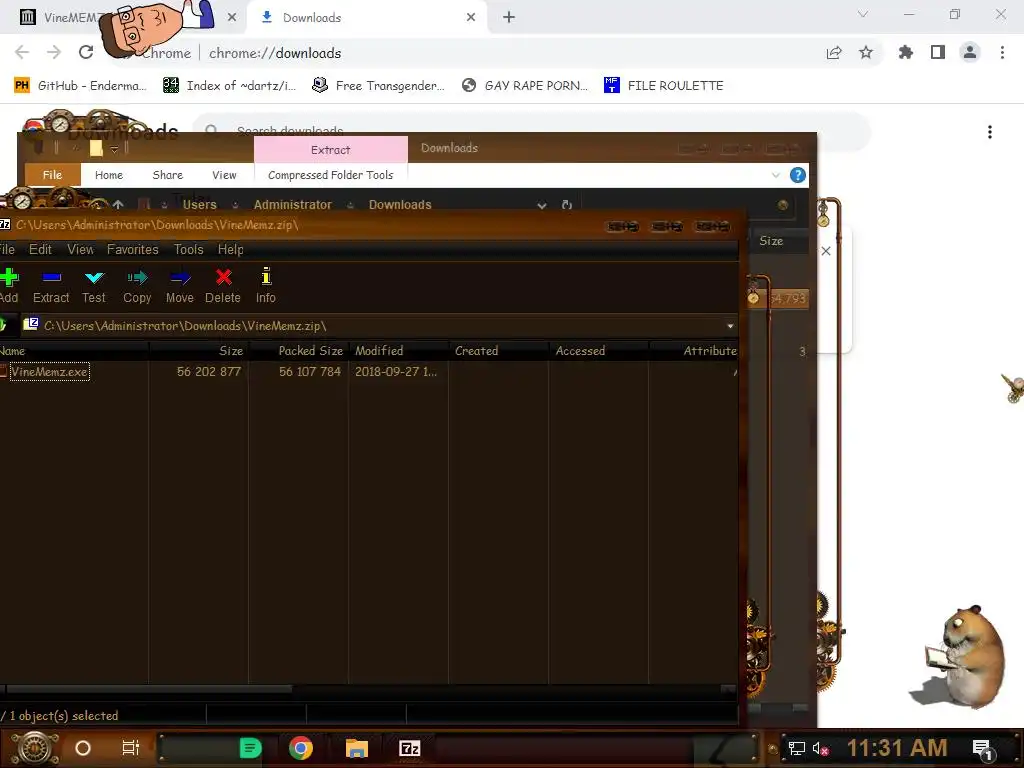Open the View menu in 7-Zip
1024x768 pixels.
(x=80, y=249)
